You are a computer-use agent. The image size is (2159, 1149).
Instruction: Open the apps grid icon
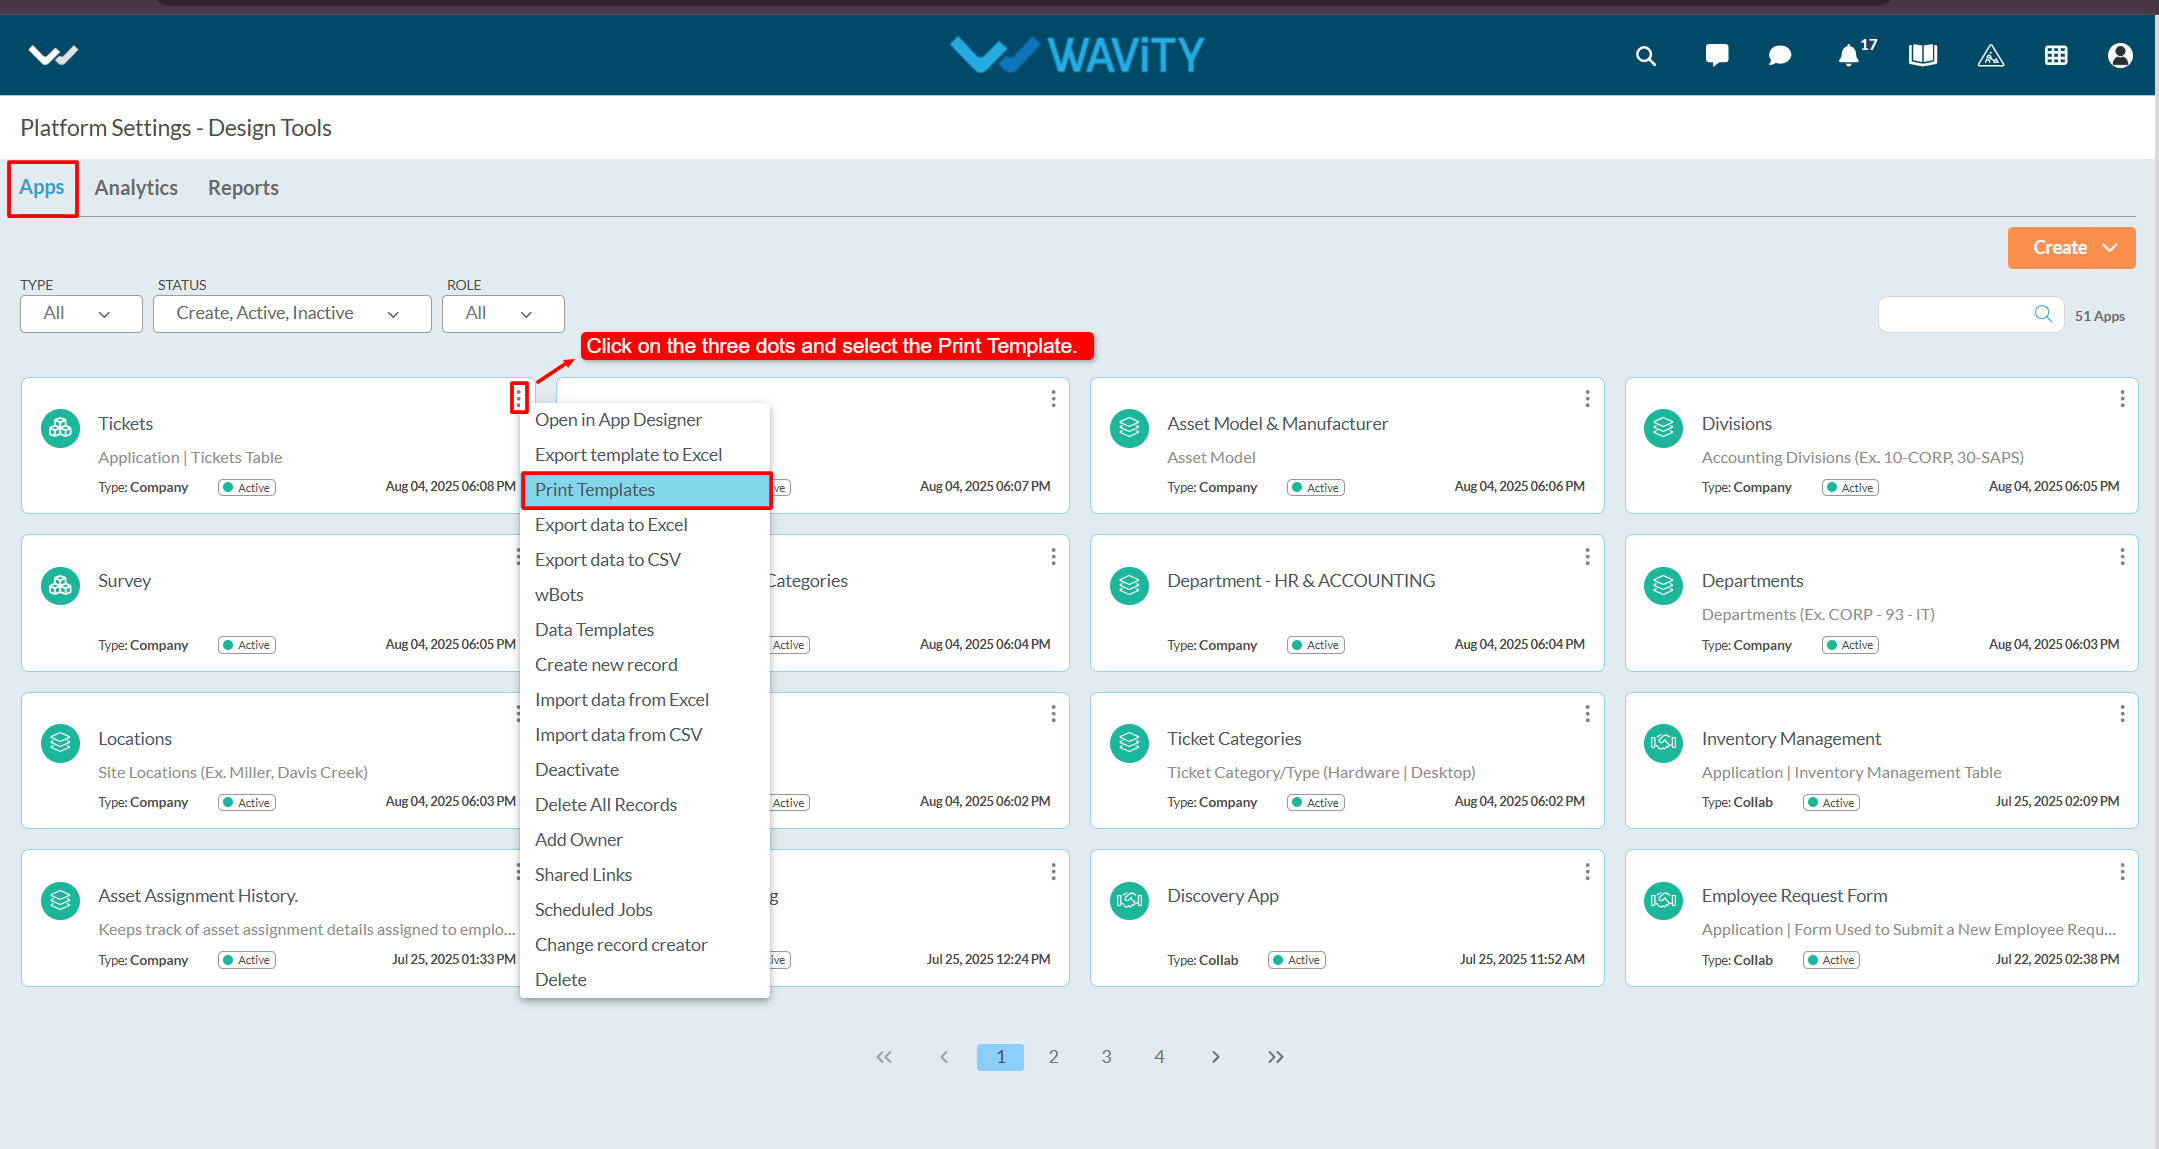(x=2056, y=56)
